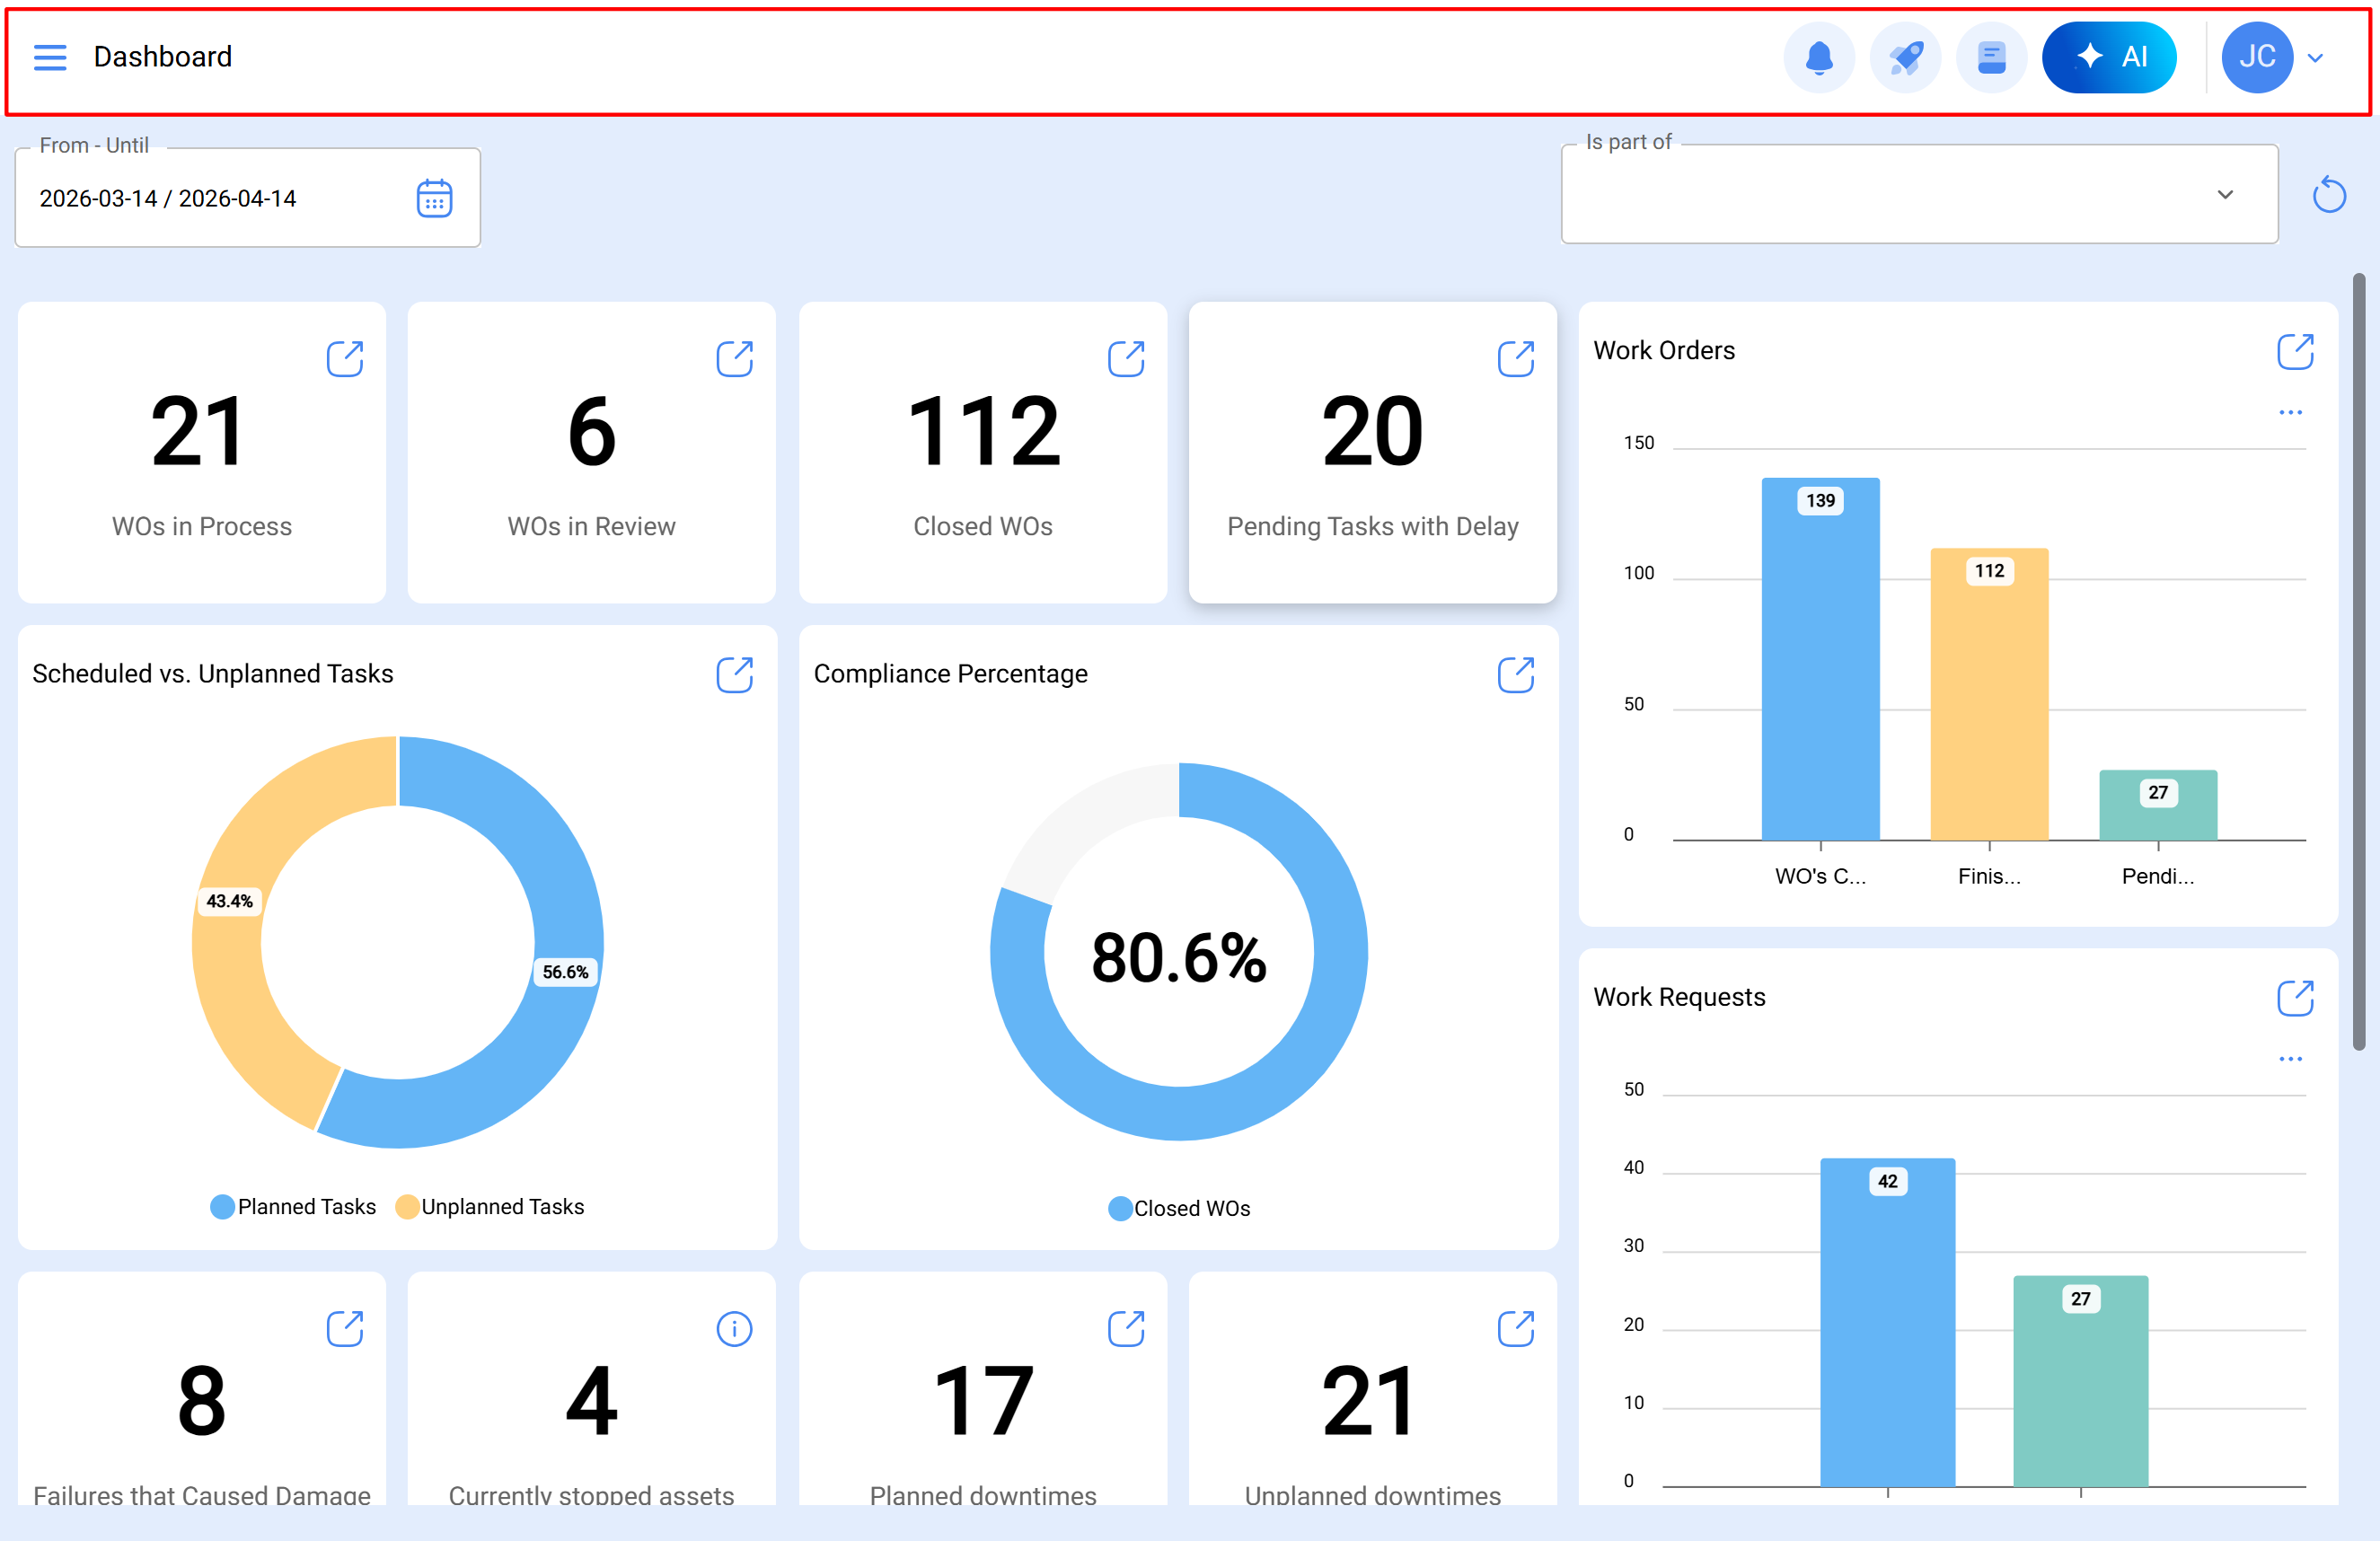Open Closed WOs card external link icon
The width and height of the screenshot is (2380, 1541).
pos(1125,359)
